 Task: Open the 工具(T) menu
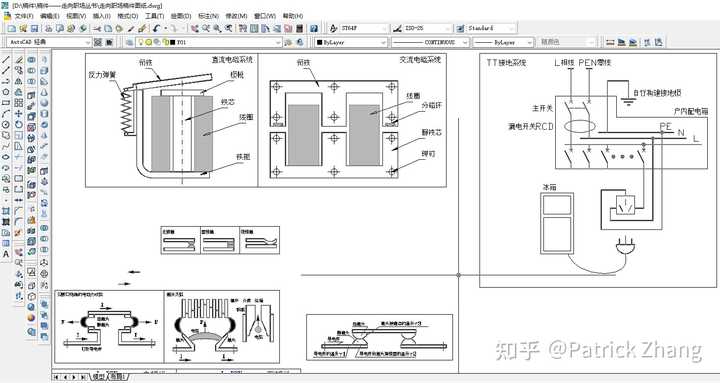click(154, 16)
